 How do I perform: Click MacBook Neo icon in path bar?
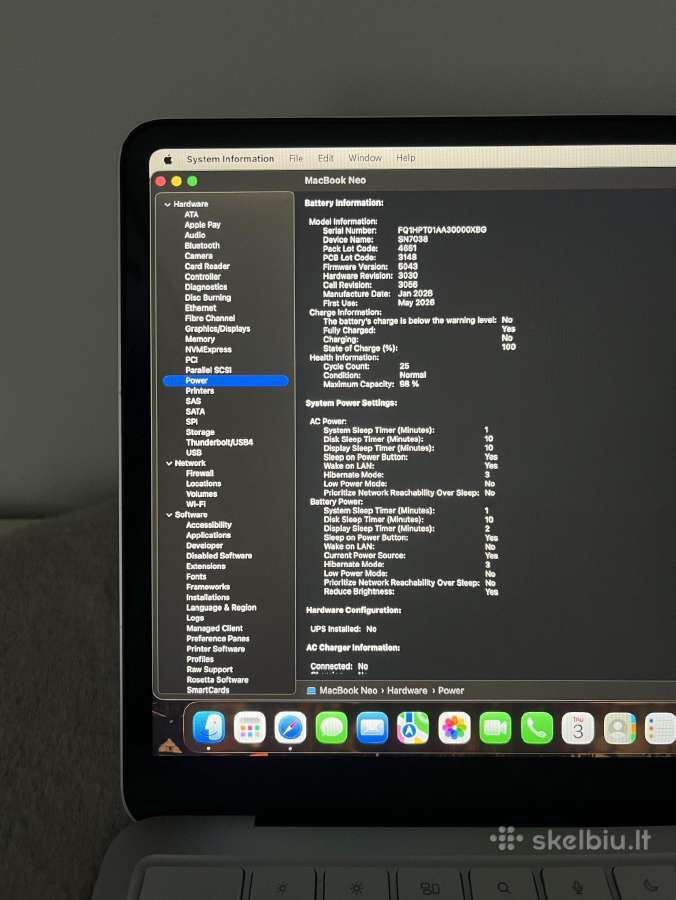(311, 690)
